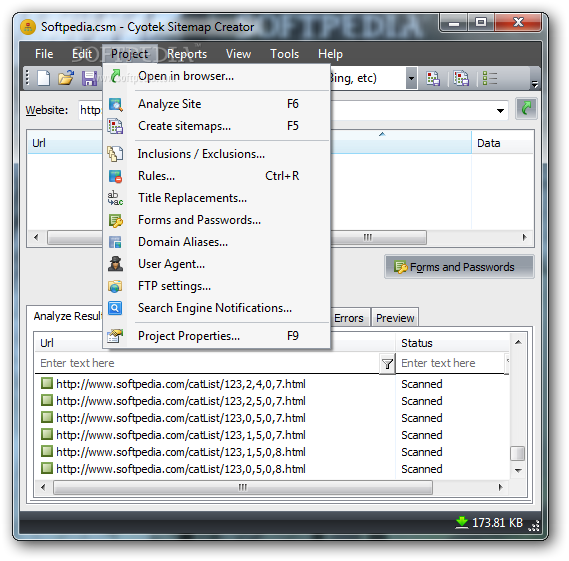Expand the Website address dropdown arrow
The width and height of the screenshot is (569, 561).
[x=500, y=110]
